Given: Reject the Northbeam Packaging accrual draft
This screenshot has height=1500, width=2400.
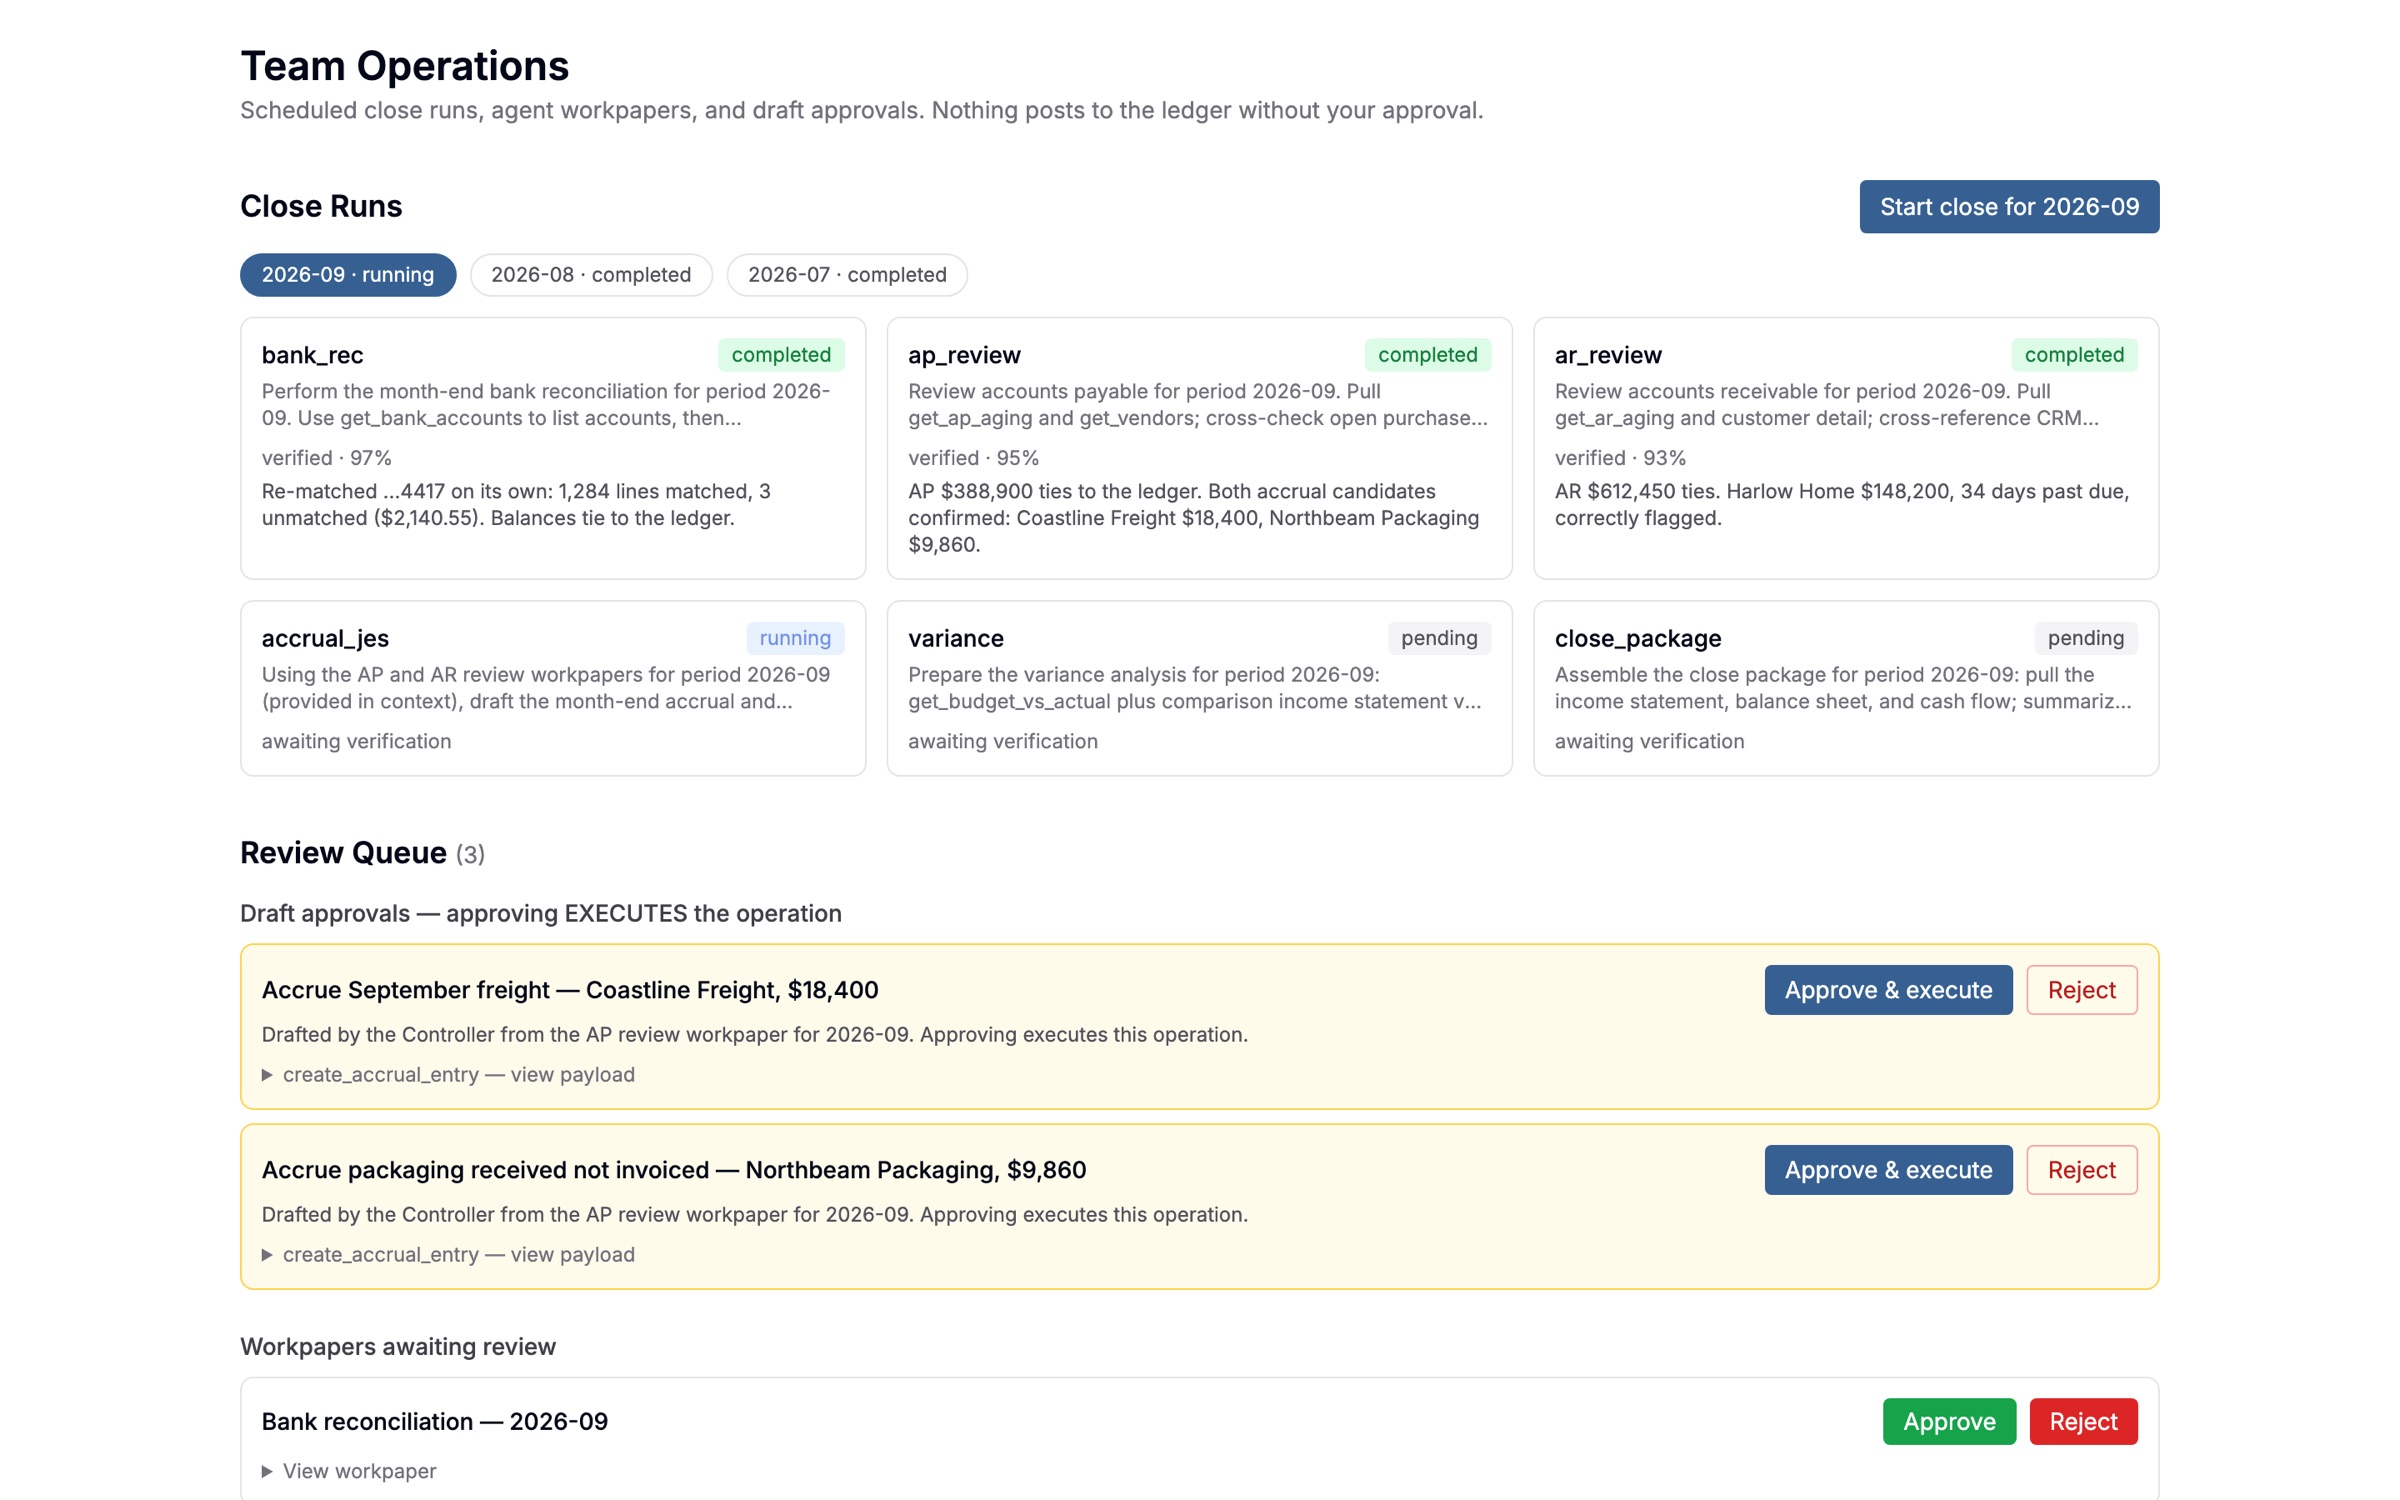Looking at the screenshot, I should pos(2082,1170).
